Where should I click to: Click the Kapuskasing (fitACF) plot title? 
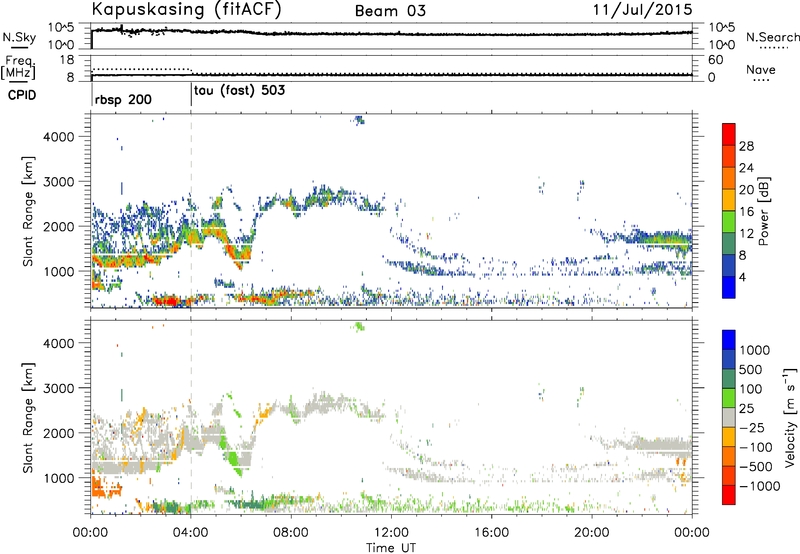(x=186, y=10)
